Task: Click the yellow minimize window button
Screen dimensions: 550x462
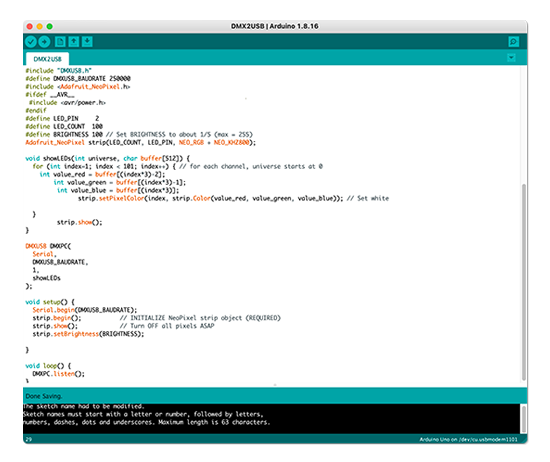Action: point(40,26)
